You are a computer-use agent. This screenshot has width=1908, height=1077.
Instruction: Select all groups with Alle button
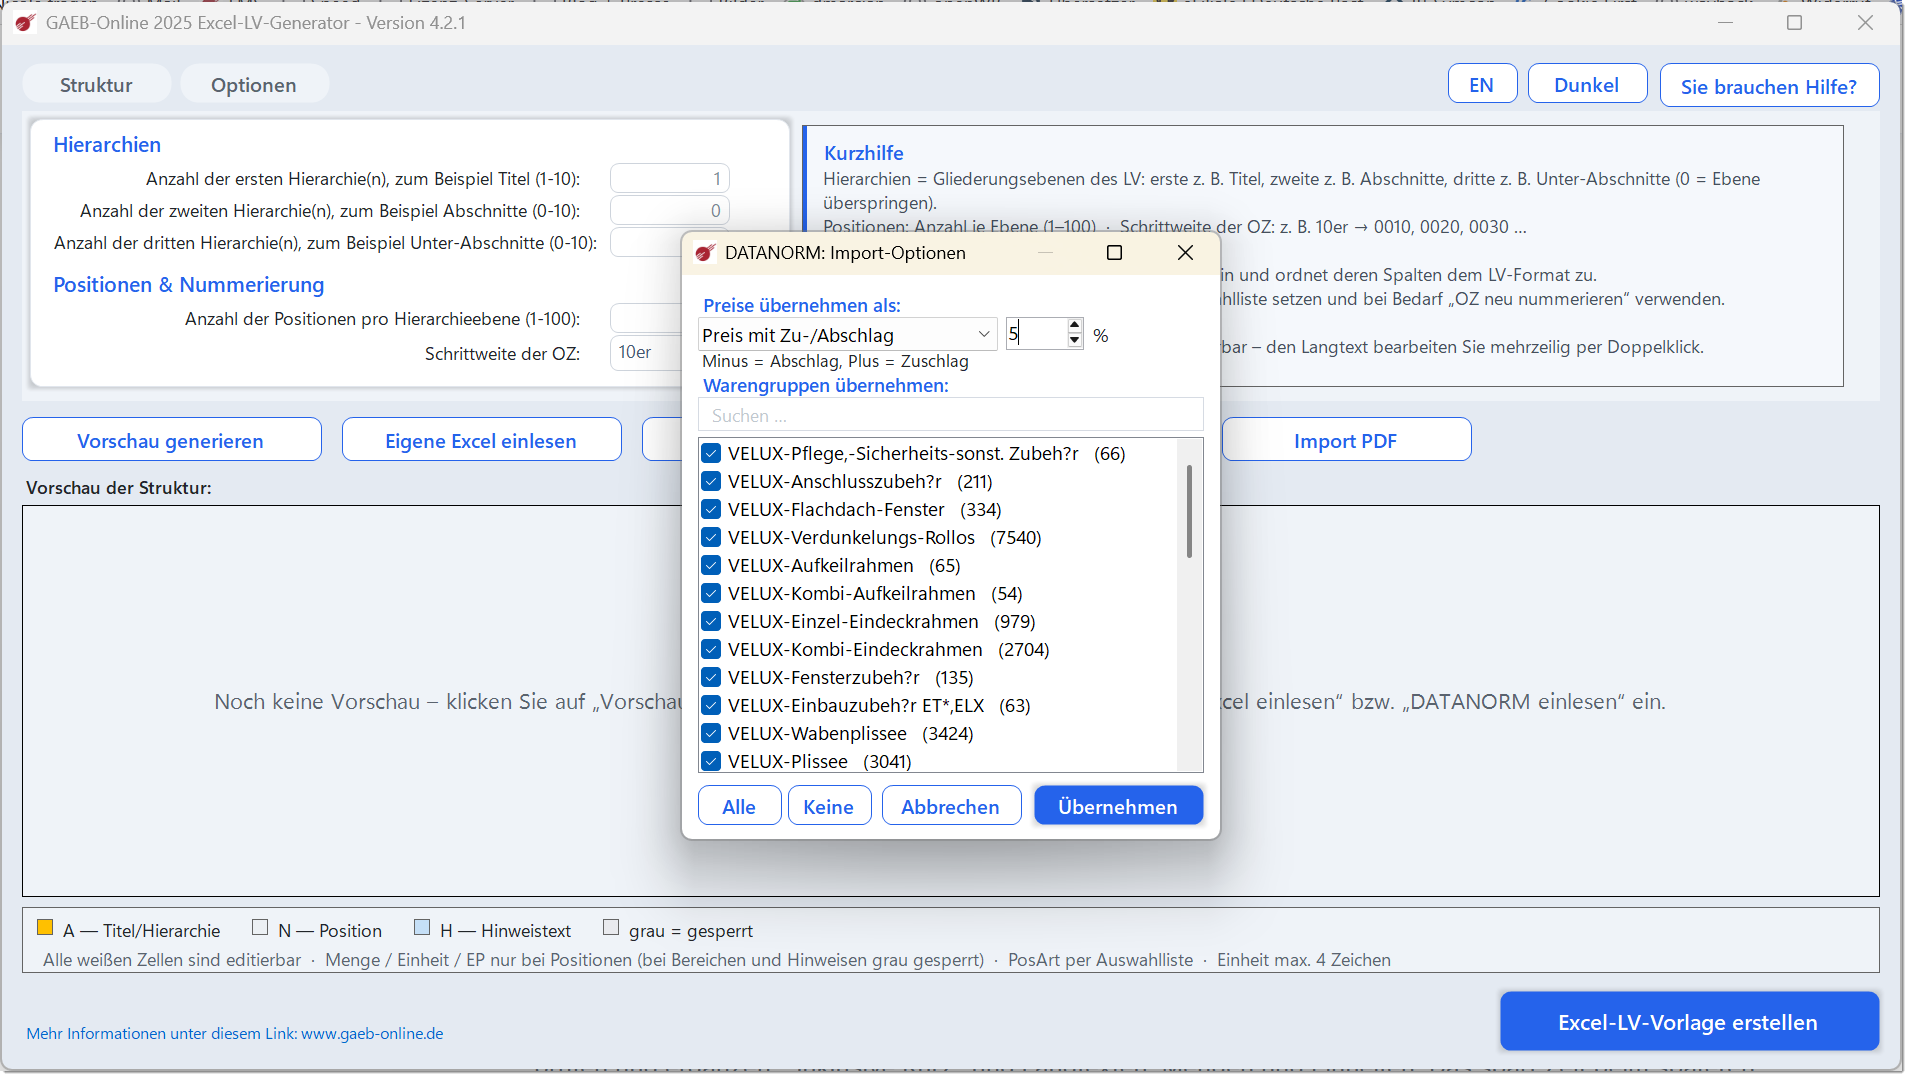tap(739, 806)
